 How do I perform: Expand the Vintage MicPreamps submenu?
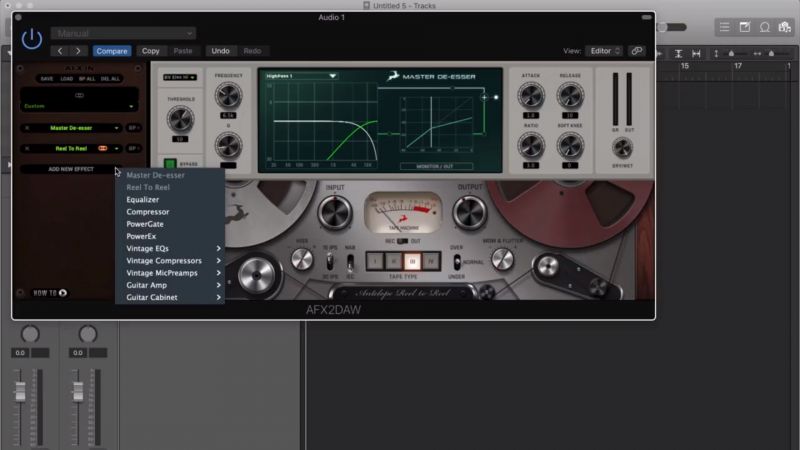[x=170, y=273]
